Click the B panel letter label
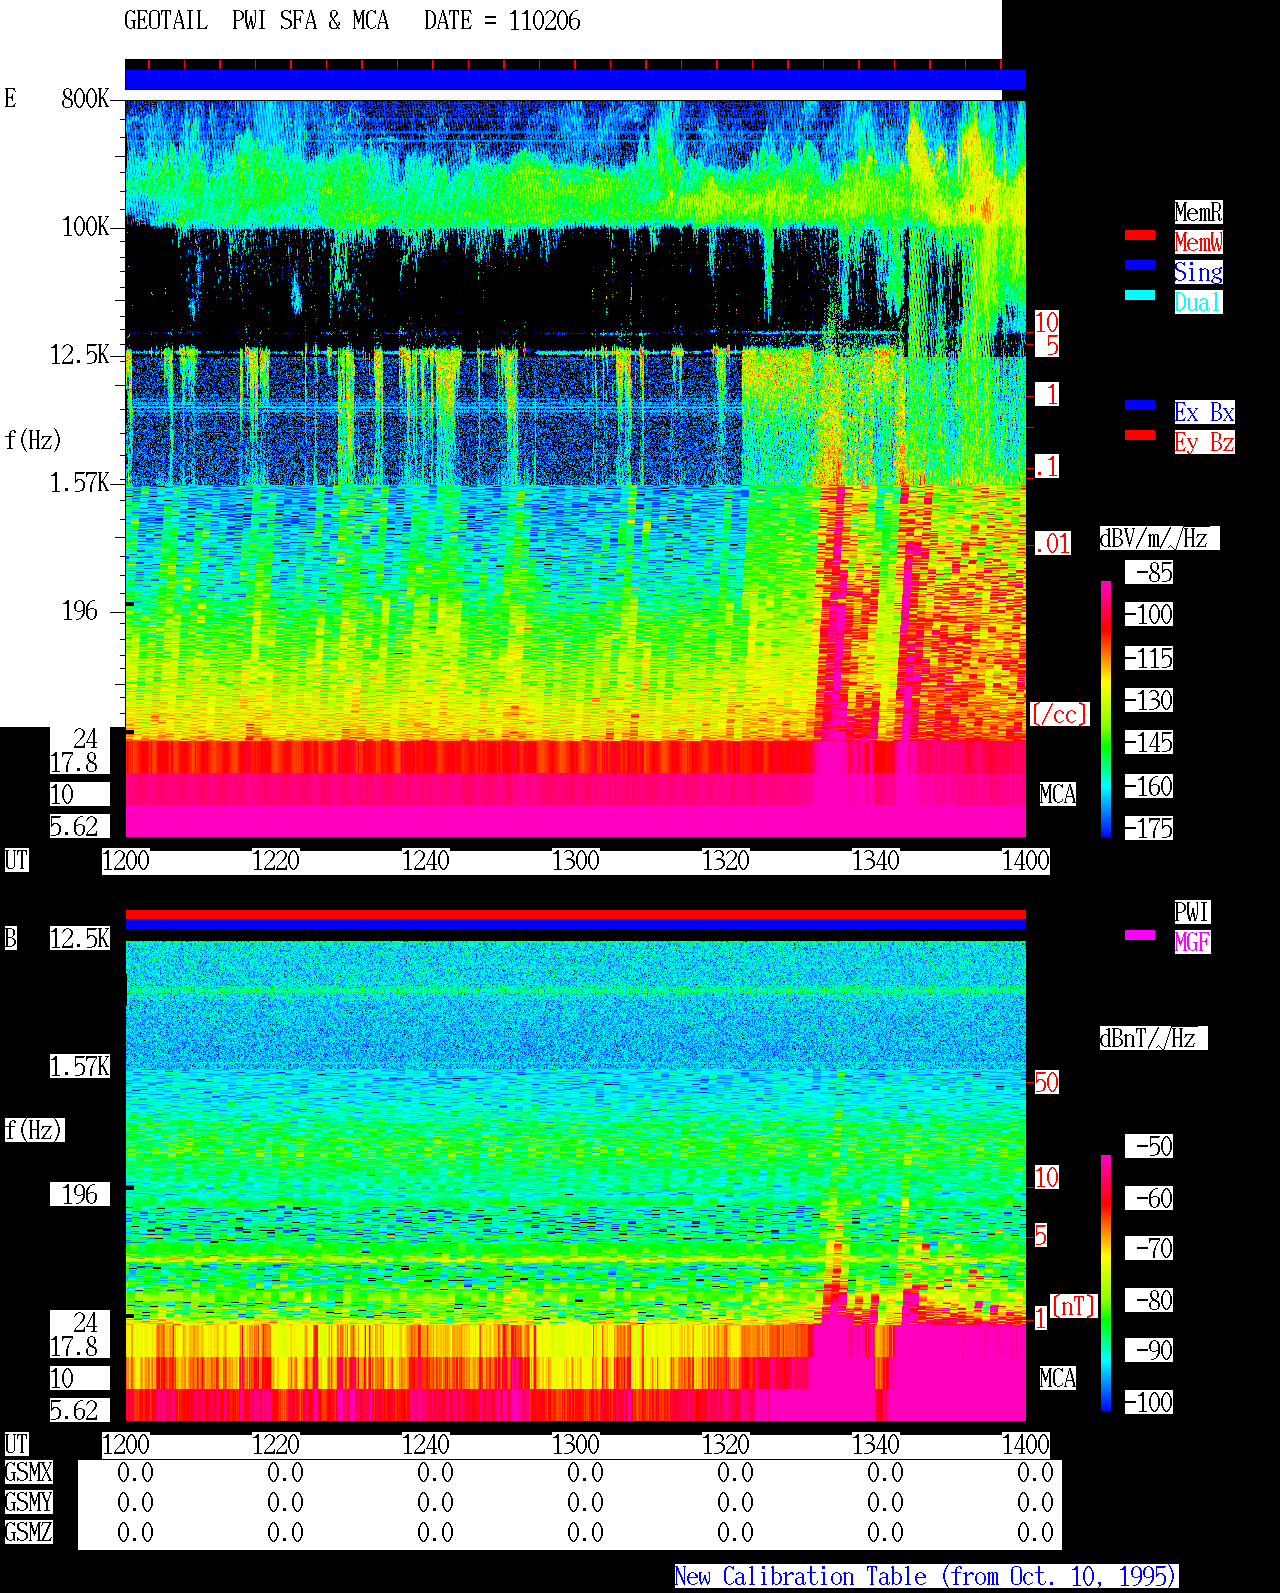This screenshot has height=1593, width=1280. click(x=11, y=938)
